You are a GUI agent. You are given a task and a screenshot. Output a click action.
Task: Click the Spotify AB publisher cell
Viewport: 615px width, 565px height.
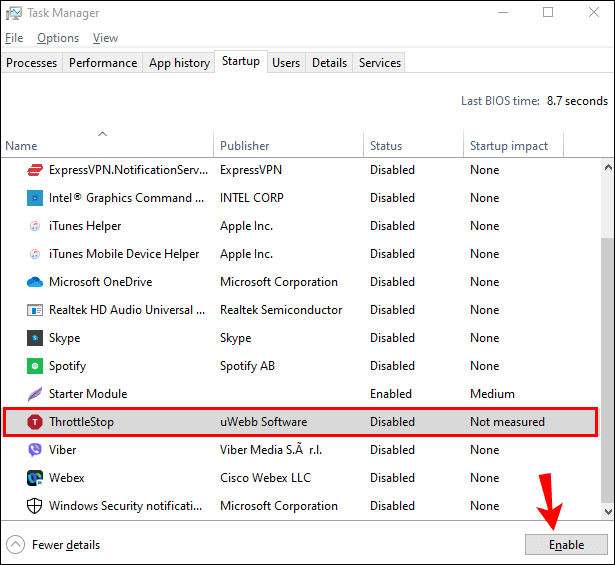coord(247,366)
